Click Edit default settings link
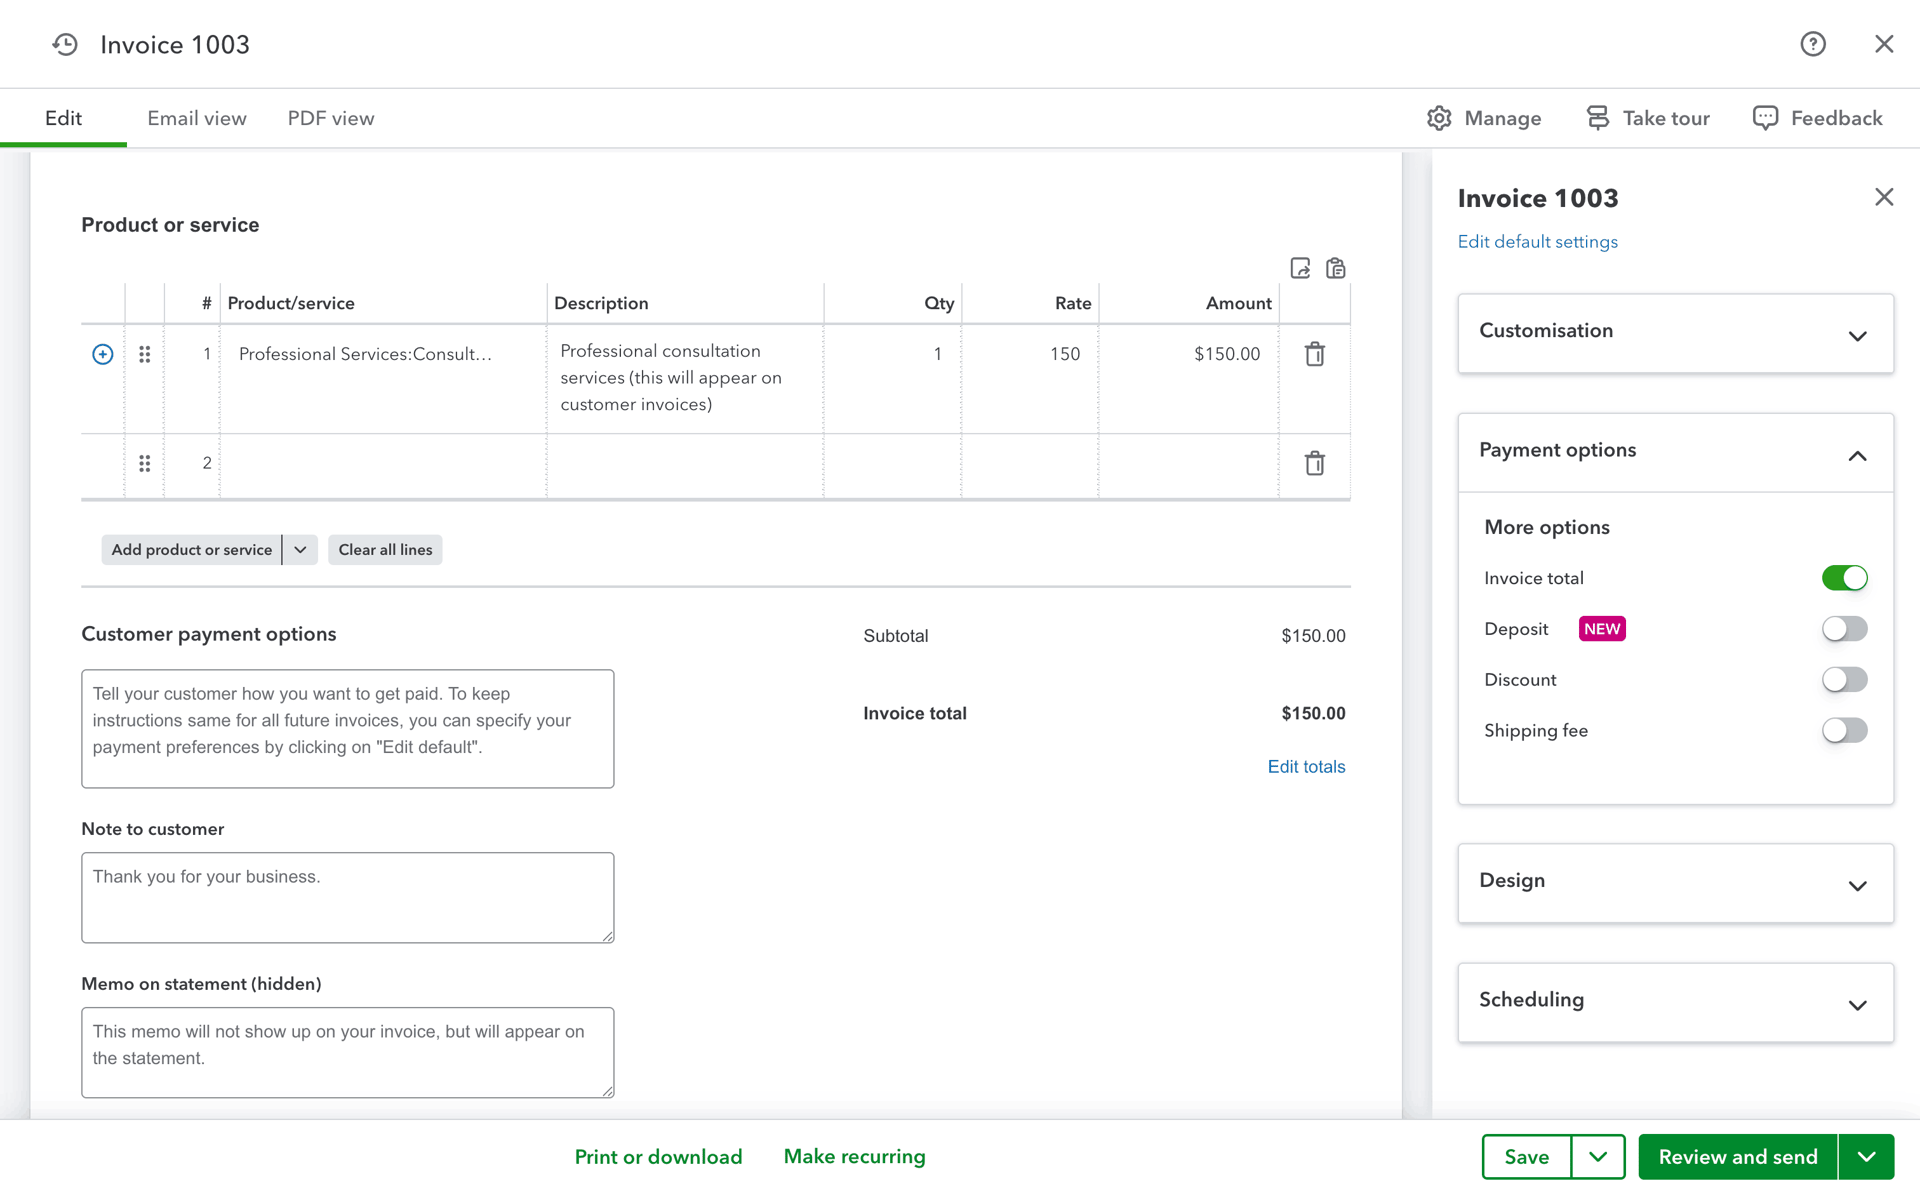The height and width of the screenshot is (1200, 1920). (x=1537, y=242)
